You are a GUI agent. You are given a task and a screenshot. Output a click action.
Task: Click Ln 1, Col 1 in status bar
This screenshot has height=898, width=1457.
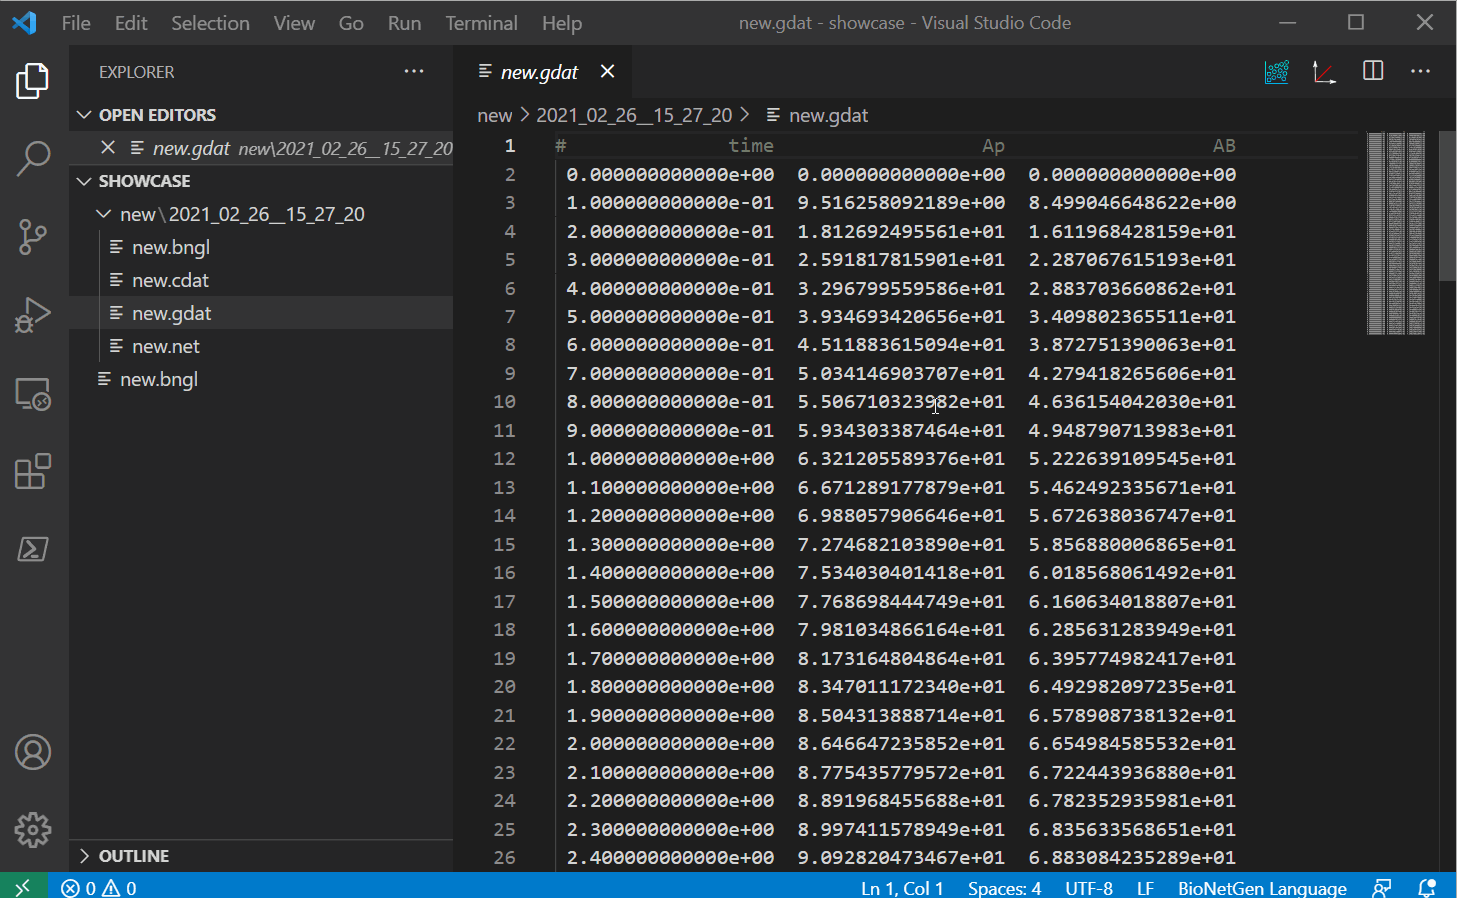902,888
